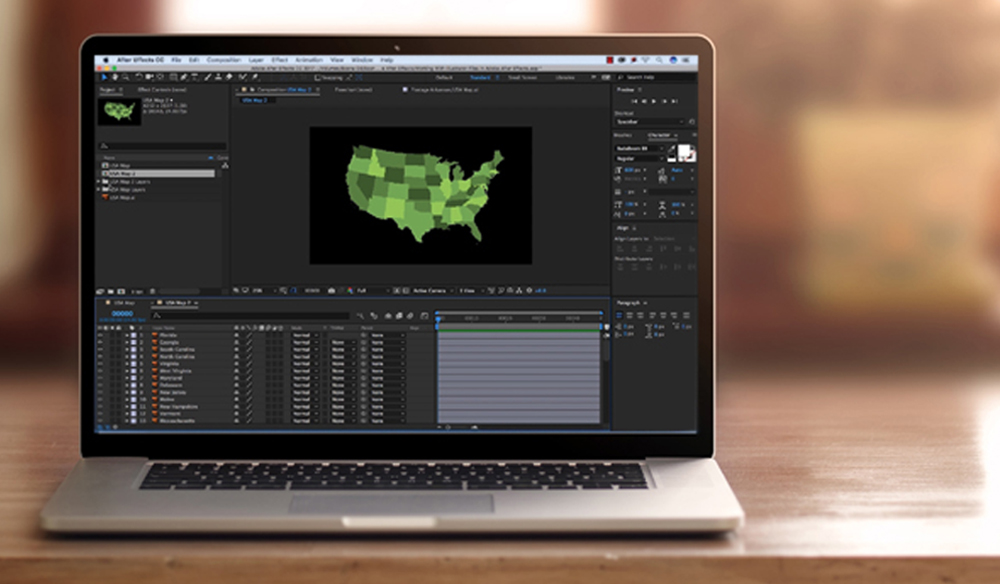Hide the Florida layer
This screenshot has height=584, width=1000.
click(x=100, y=334)
